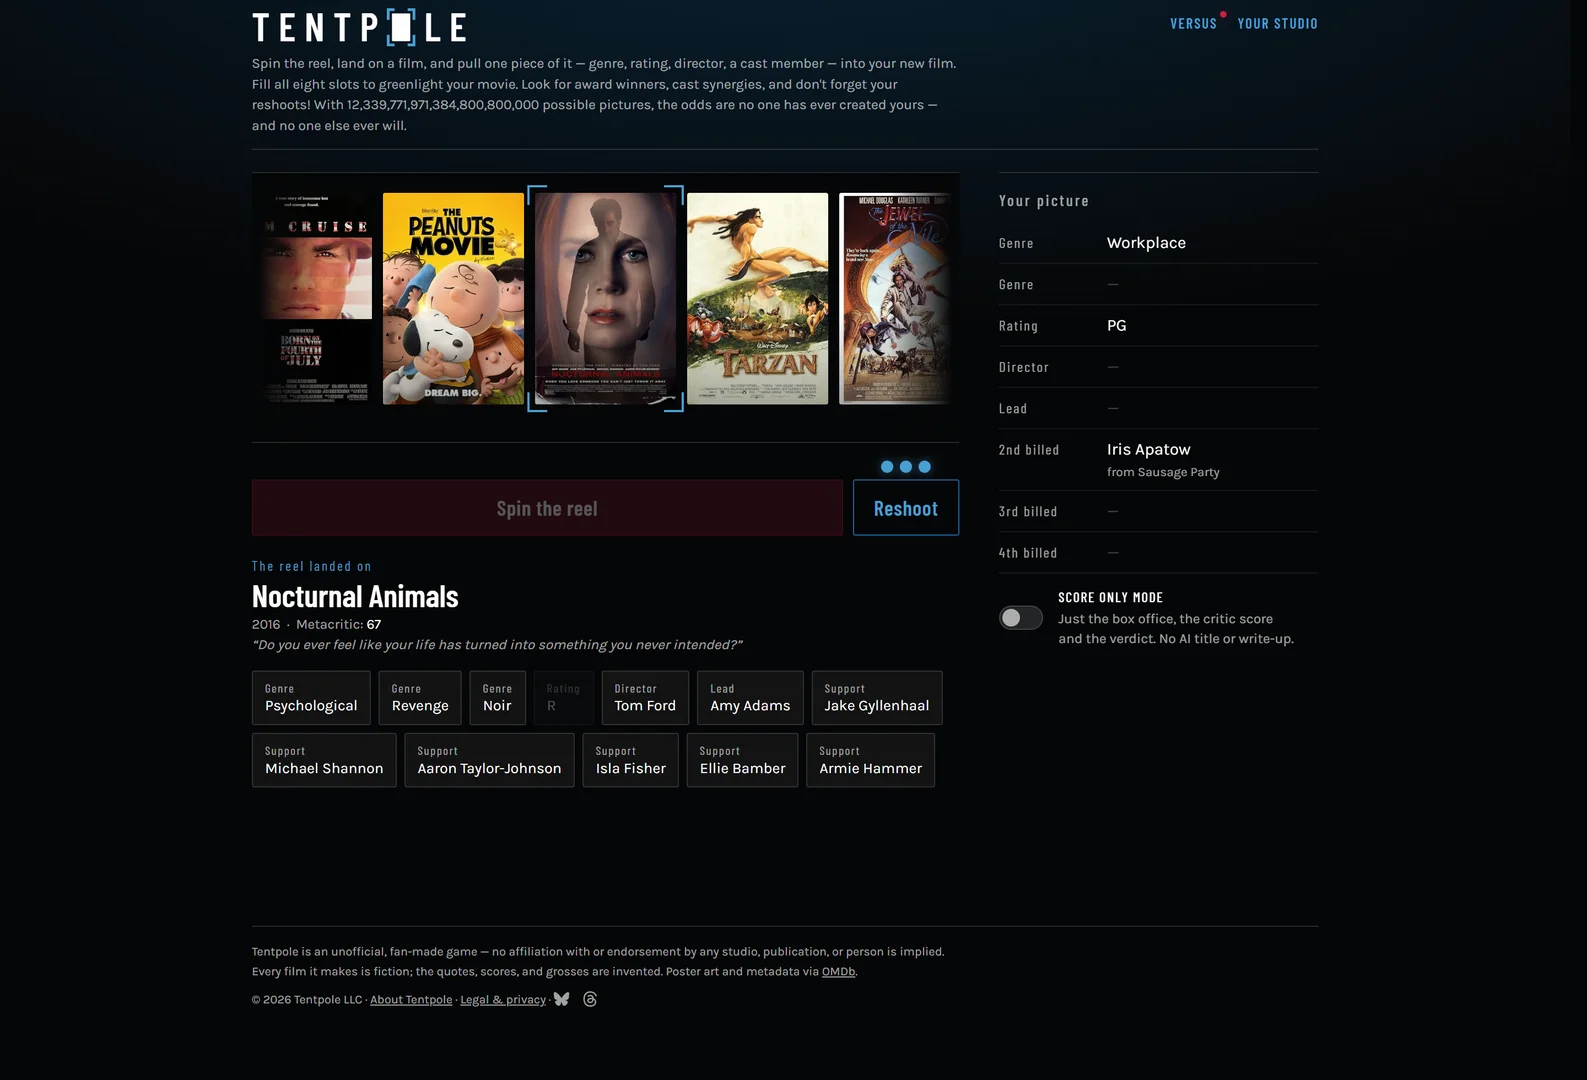
Task: Select the R rating chip
Action: pos(563,698)
